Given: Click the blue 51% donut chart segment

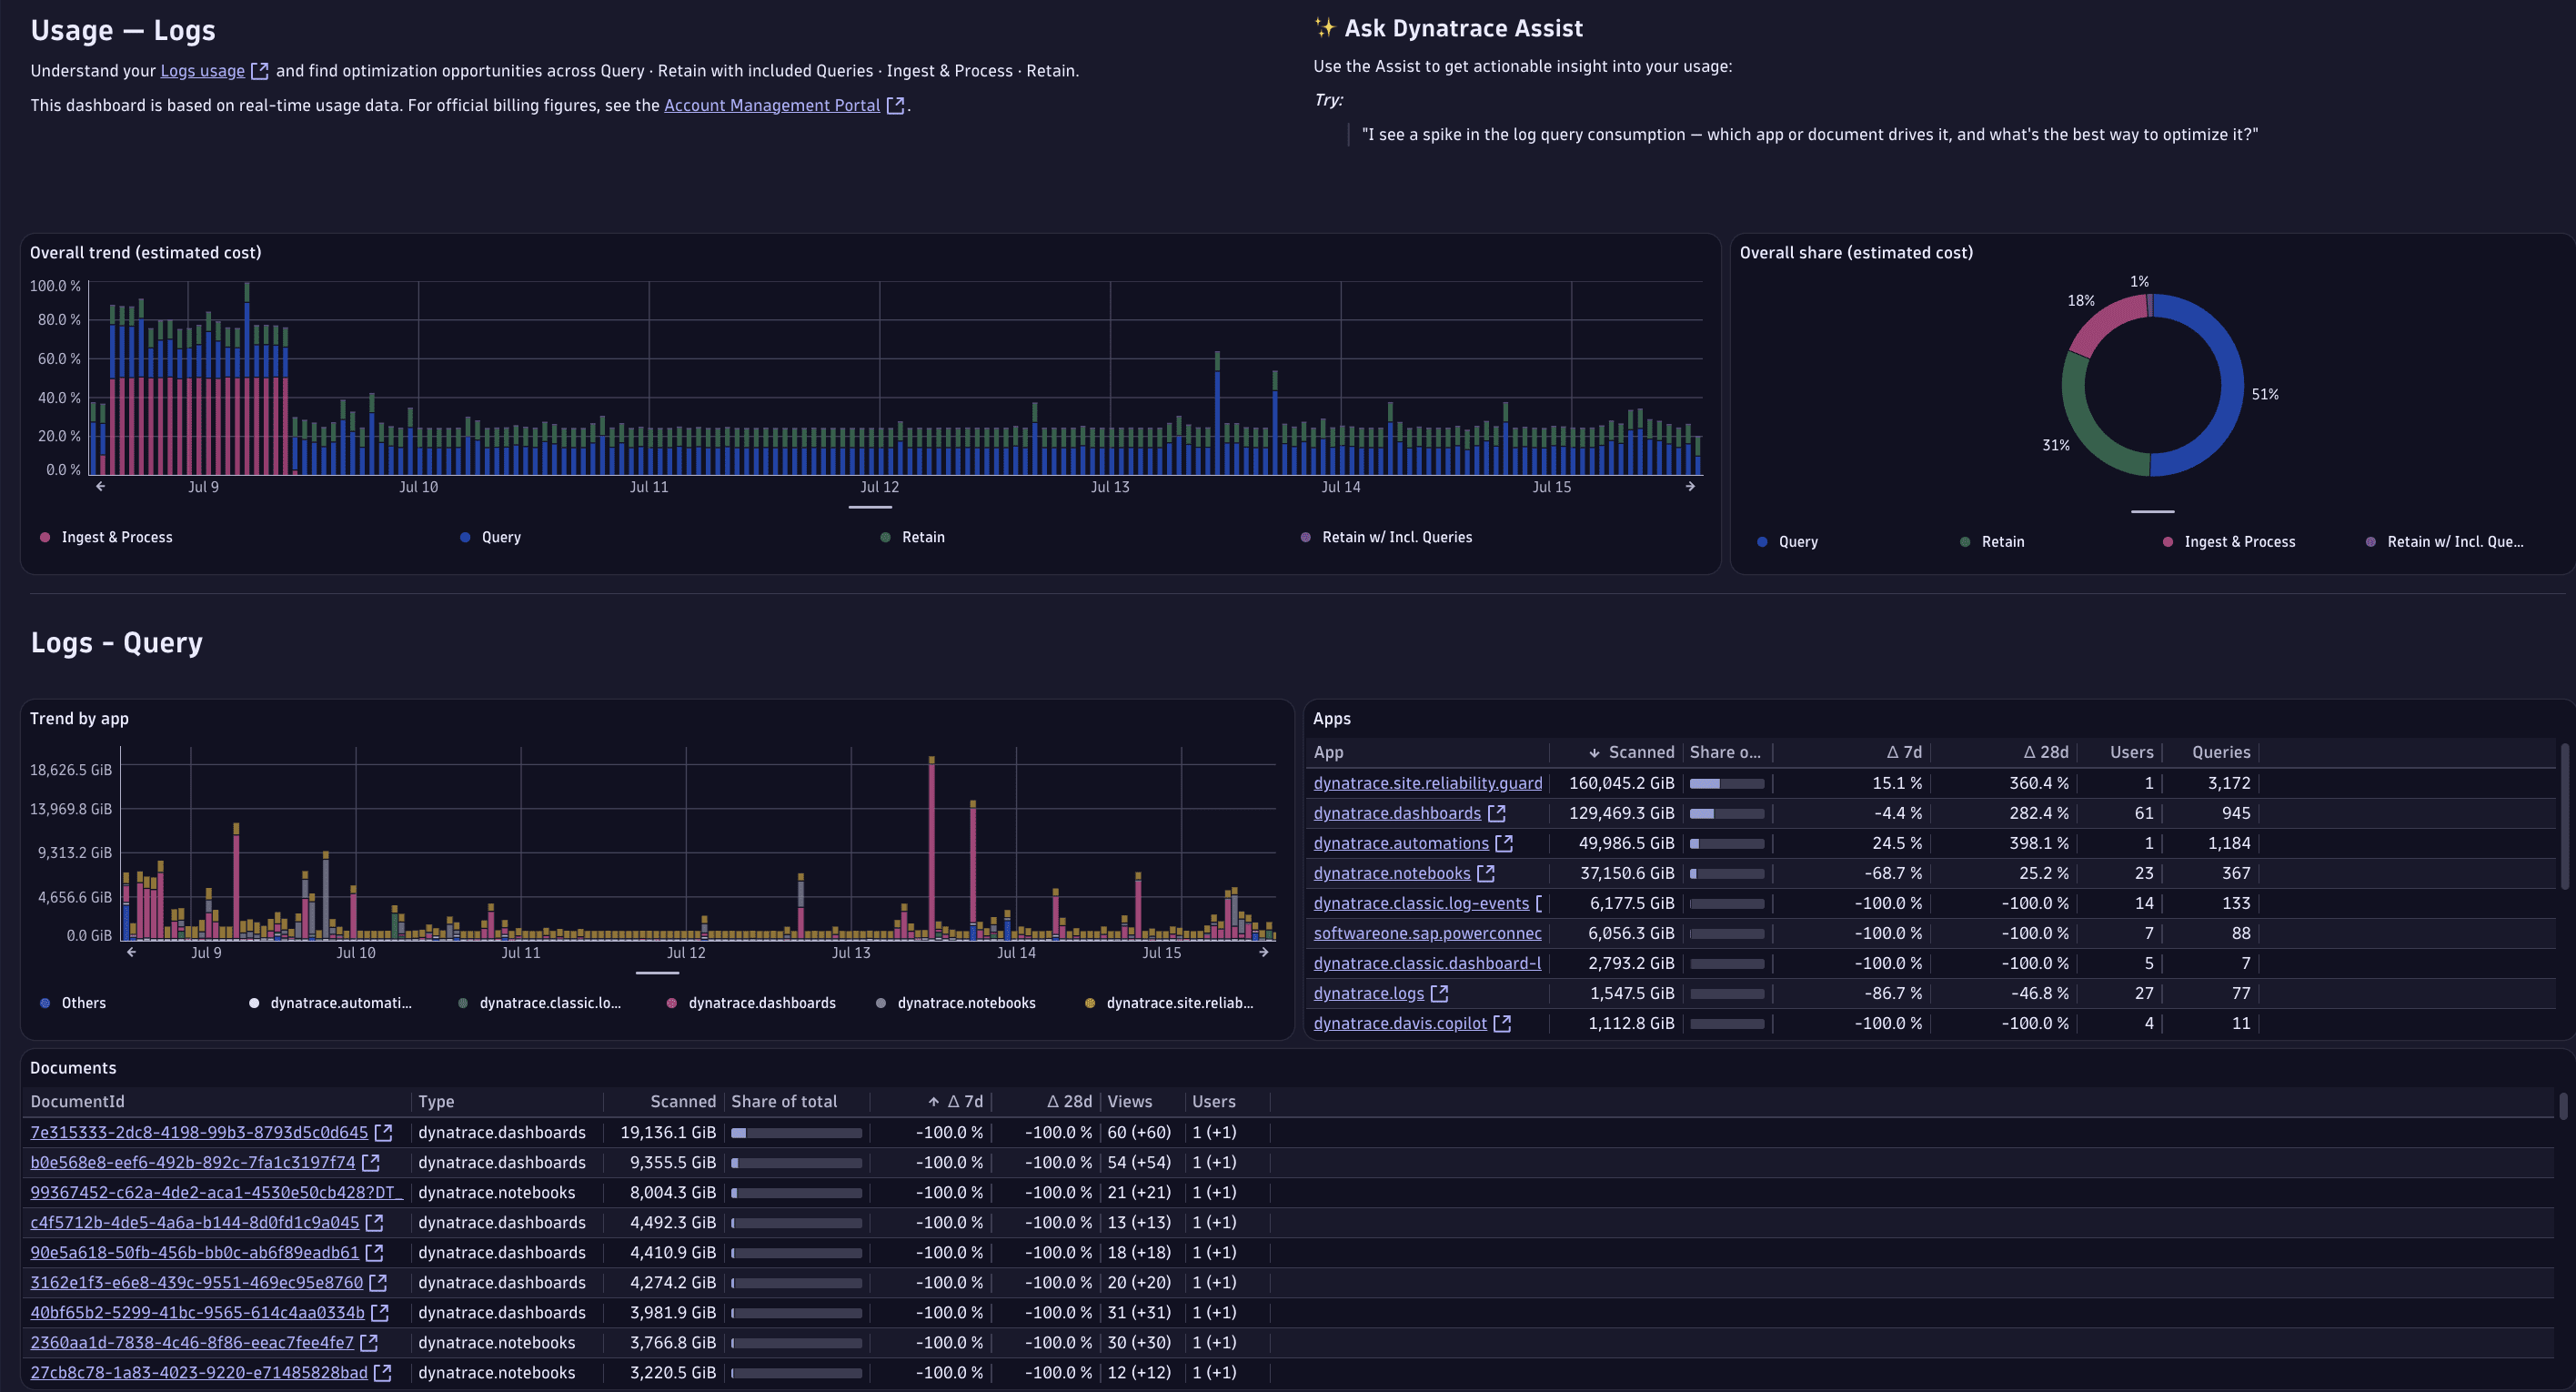Looking at the screenshot, I should point(2232,385).
